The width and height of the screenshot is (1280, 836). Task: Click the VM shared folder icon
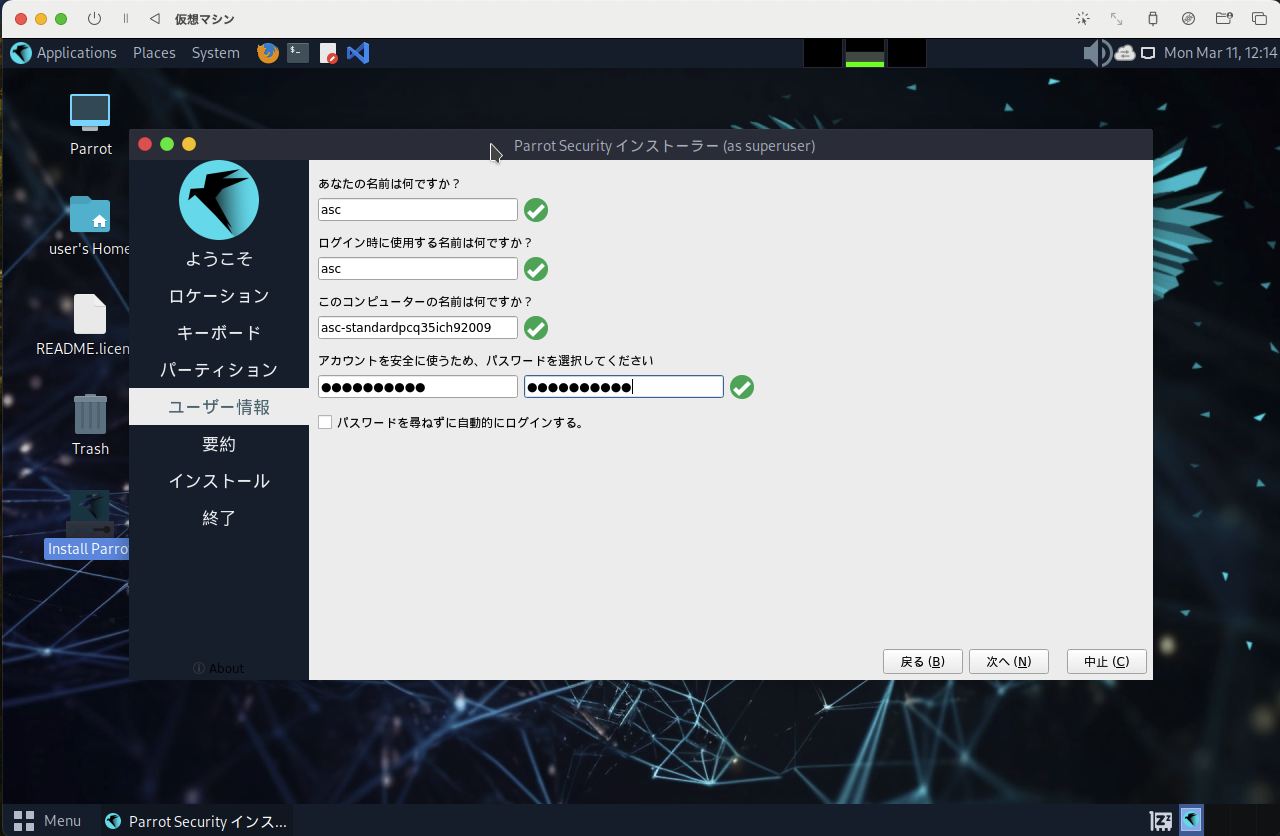coord(1223,19)
